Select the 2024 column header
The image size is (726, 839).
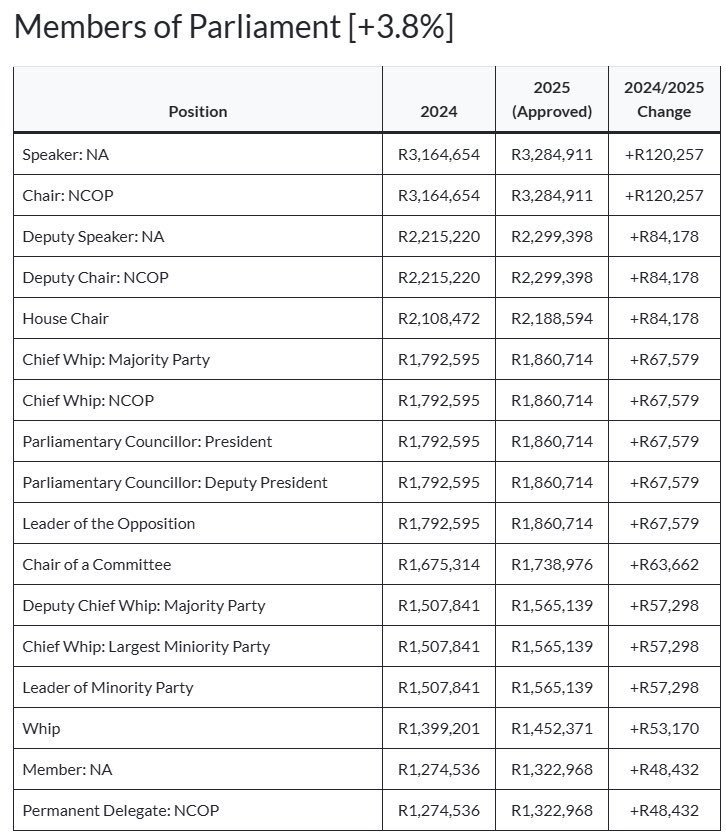click(x=439, y=111)
